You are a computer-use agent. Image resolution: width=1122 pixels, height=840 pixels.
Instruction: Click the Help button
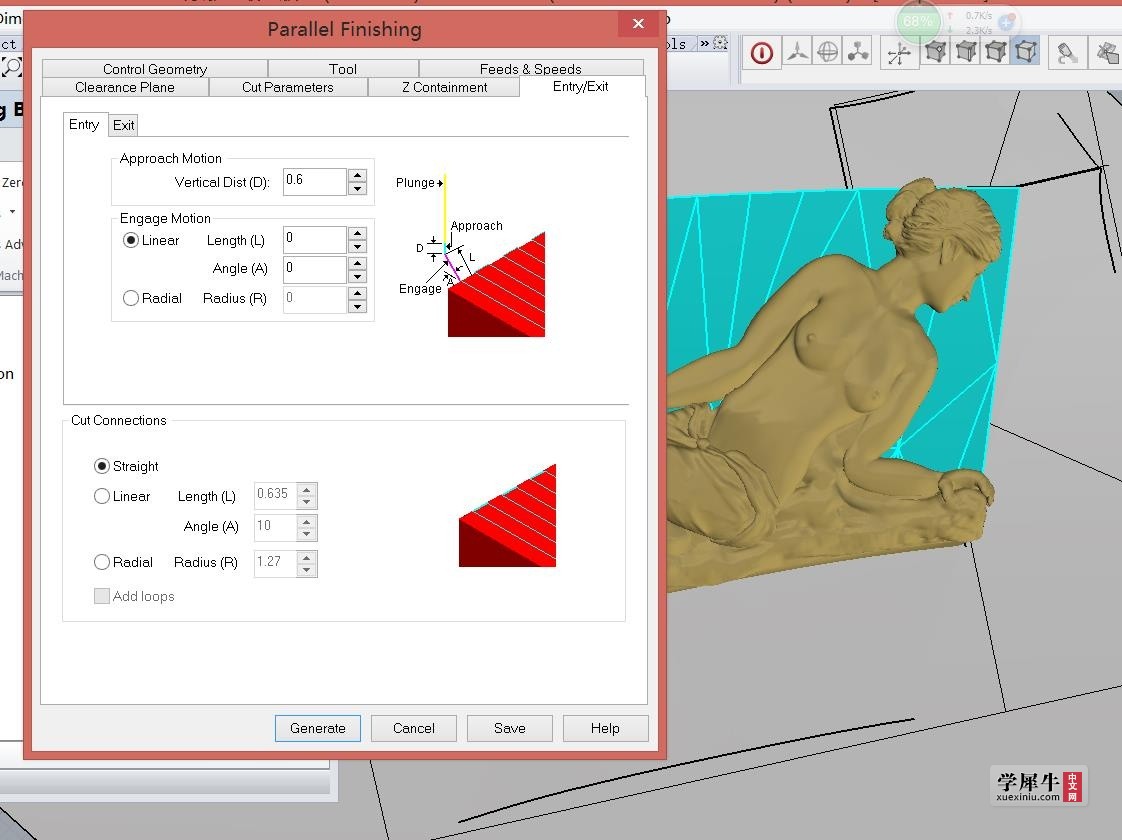(605, 728)
